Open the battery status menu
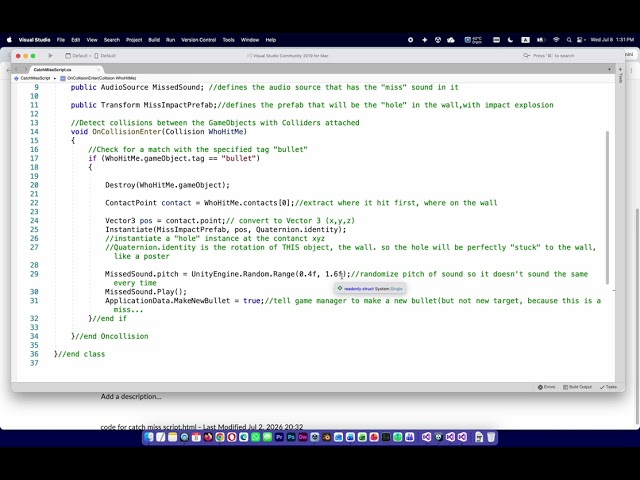 [541, 40]
